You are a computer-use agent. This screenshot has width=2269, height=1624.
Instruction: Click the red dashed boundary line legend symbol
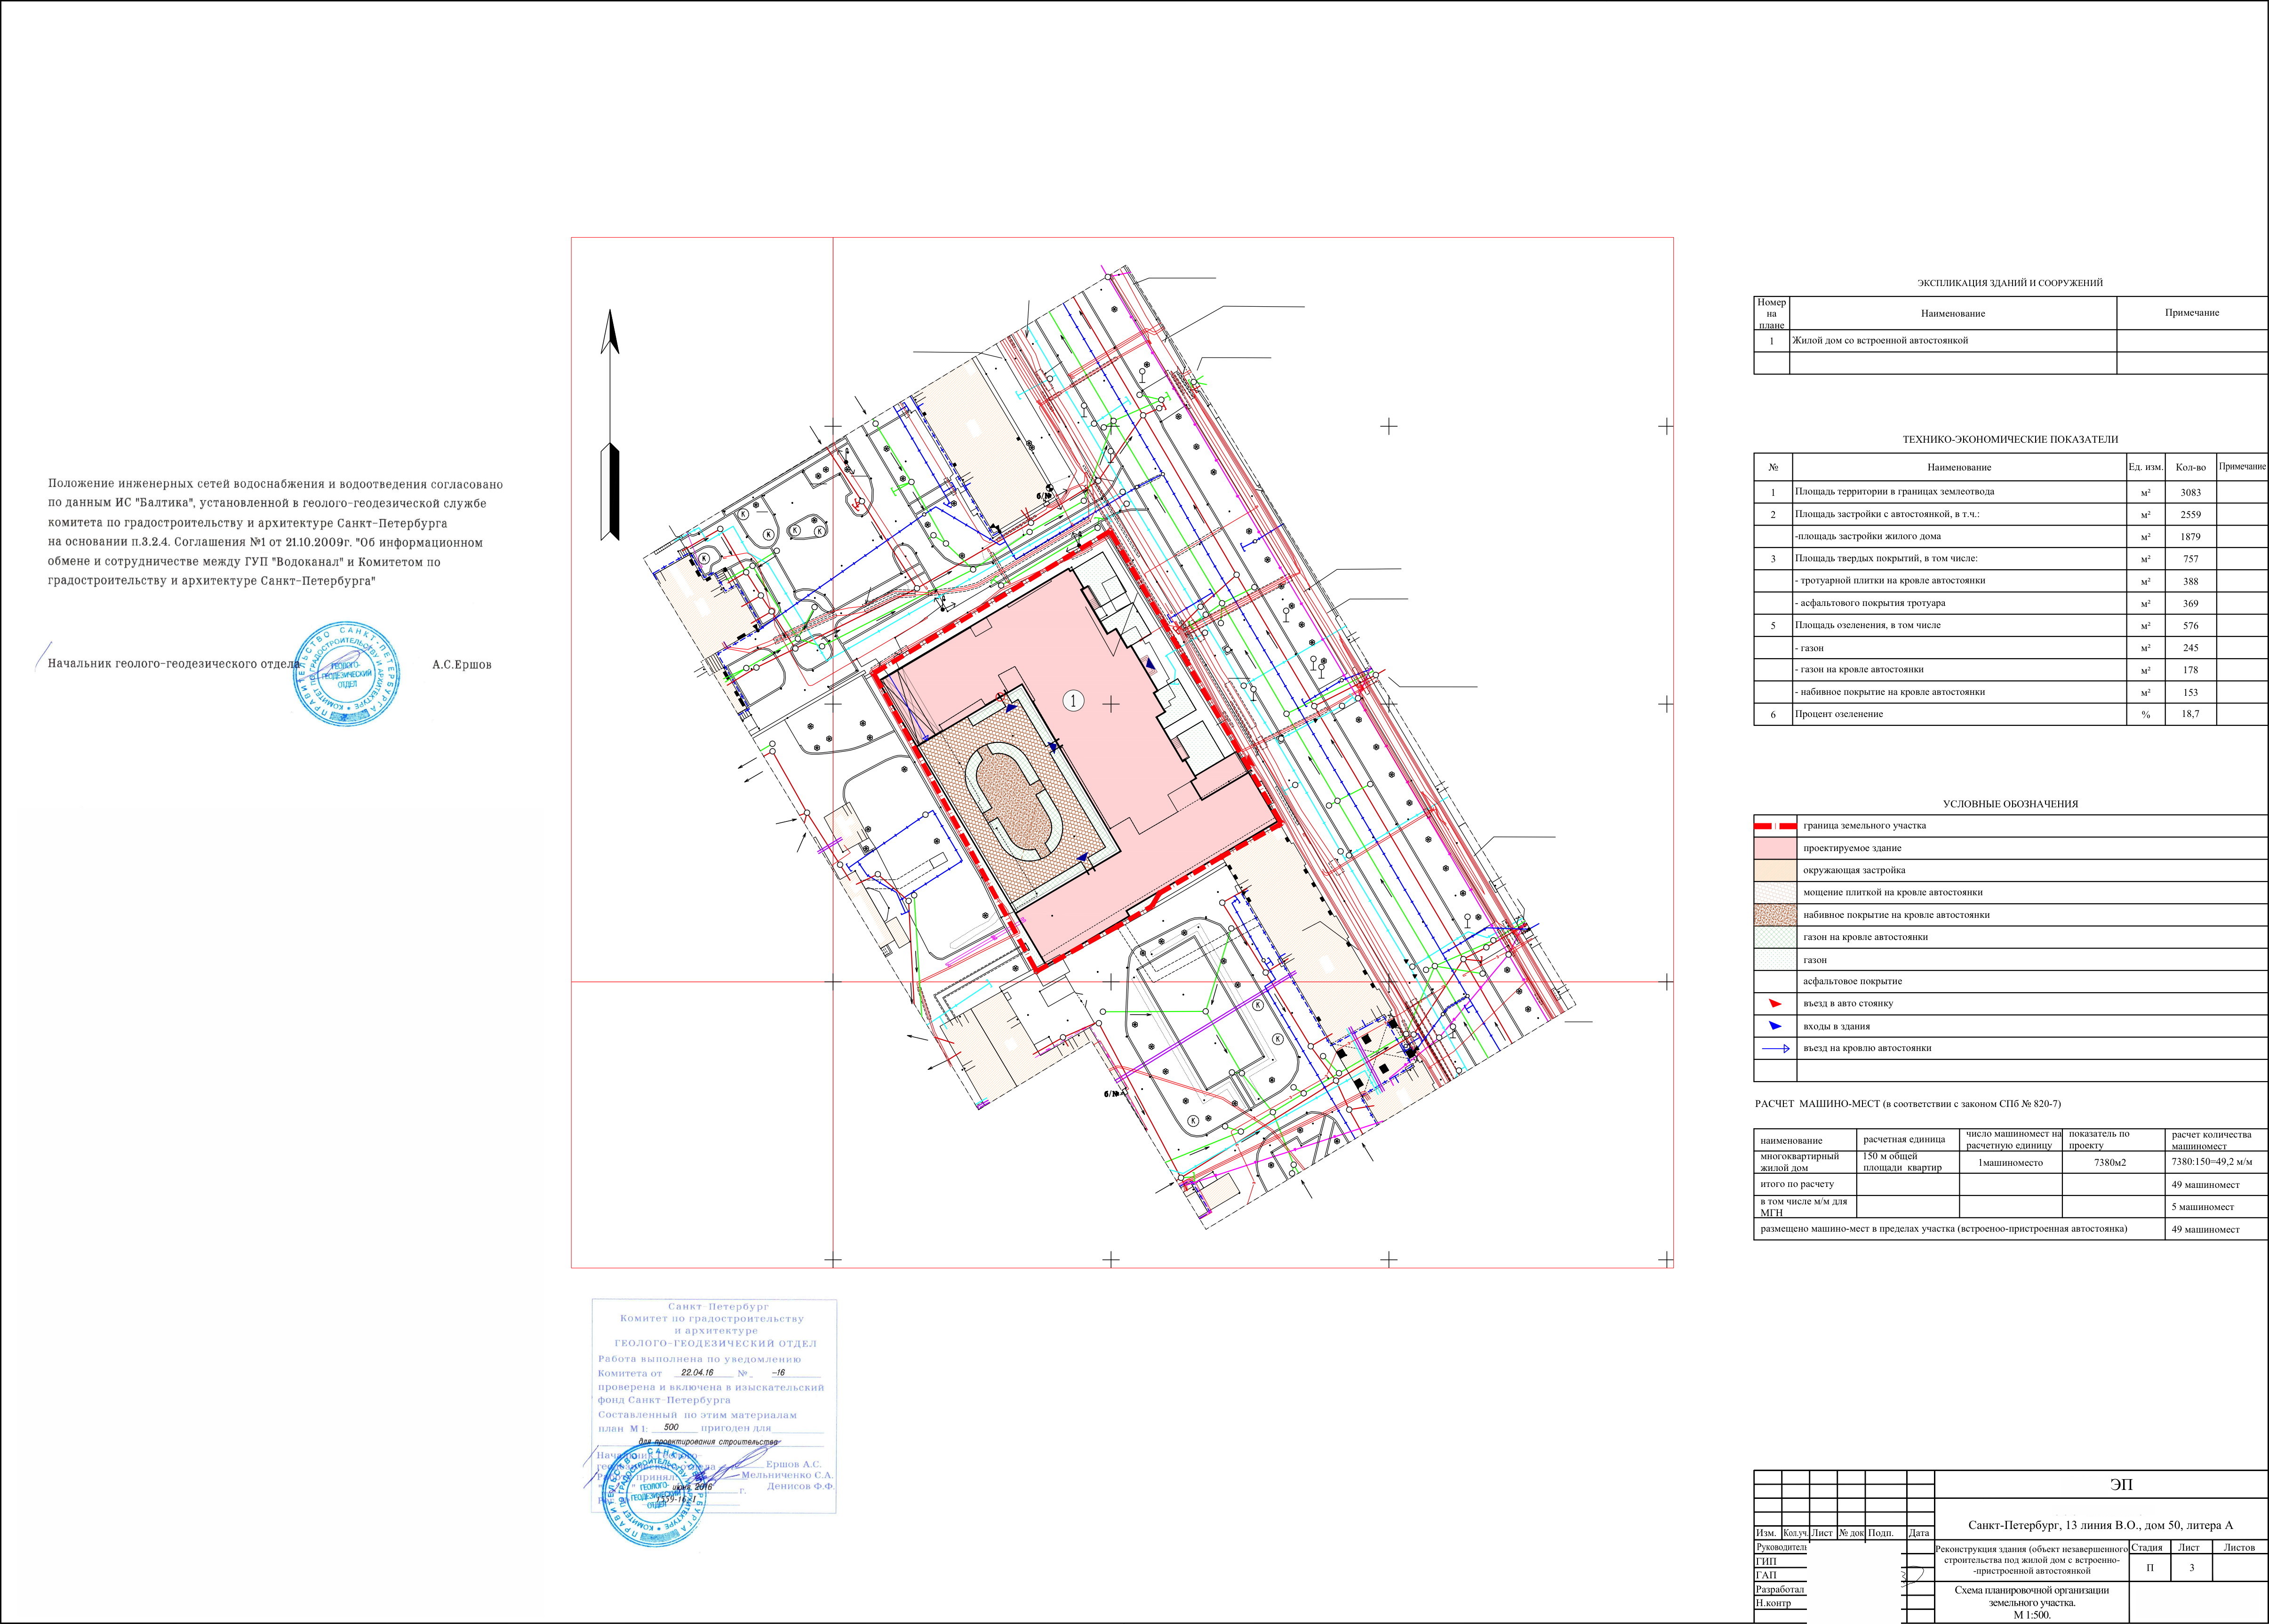tap(1775, 826)
